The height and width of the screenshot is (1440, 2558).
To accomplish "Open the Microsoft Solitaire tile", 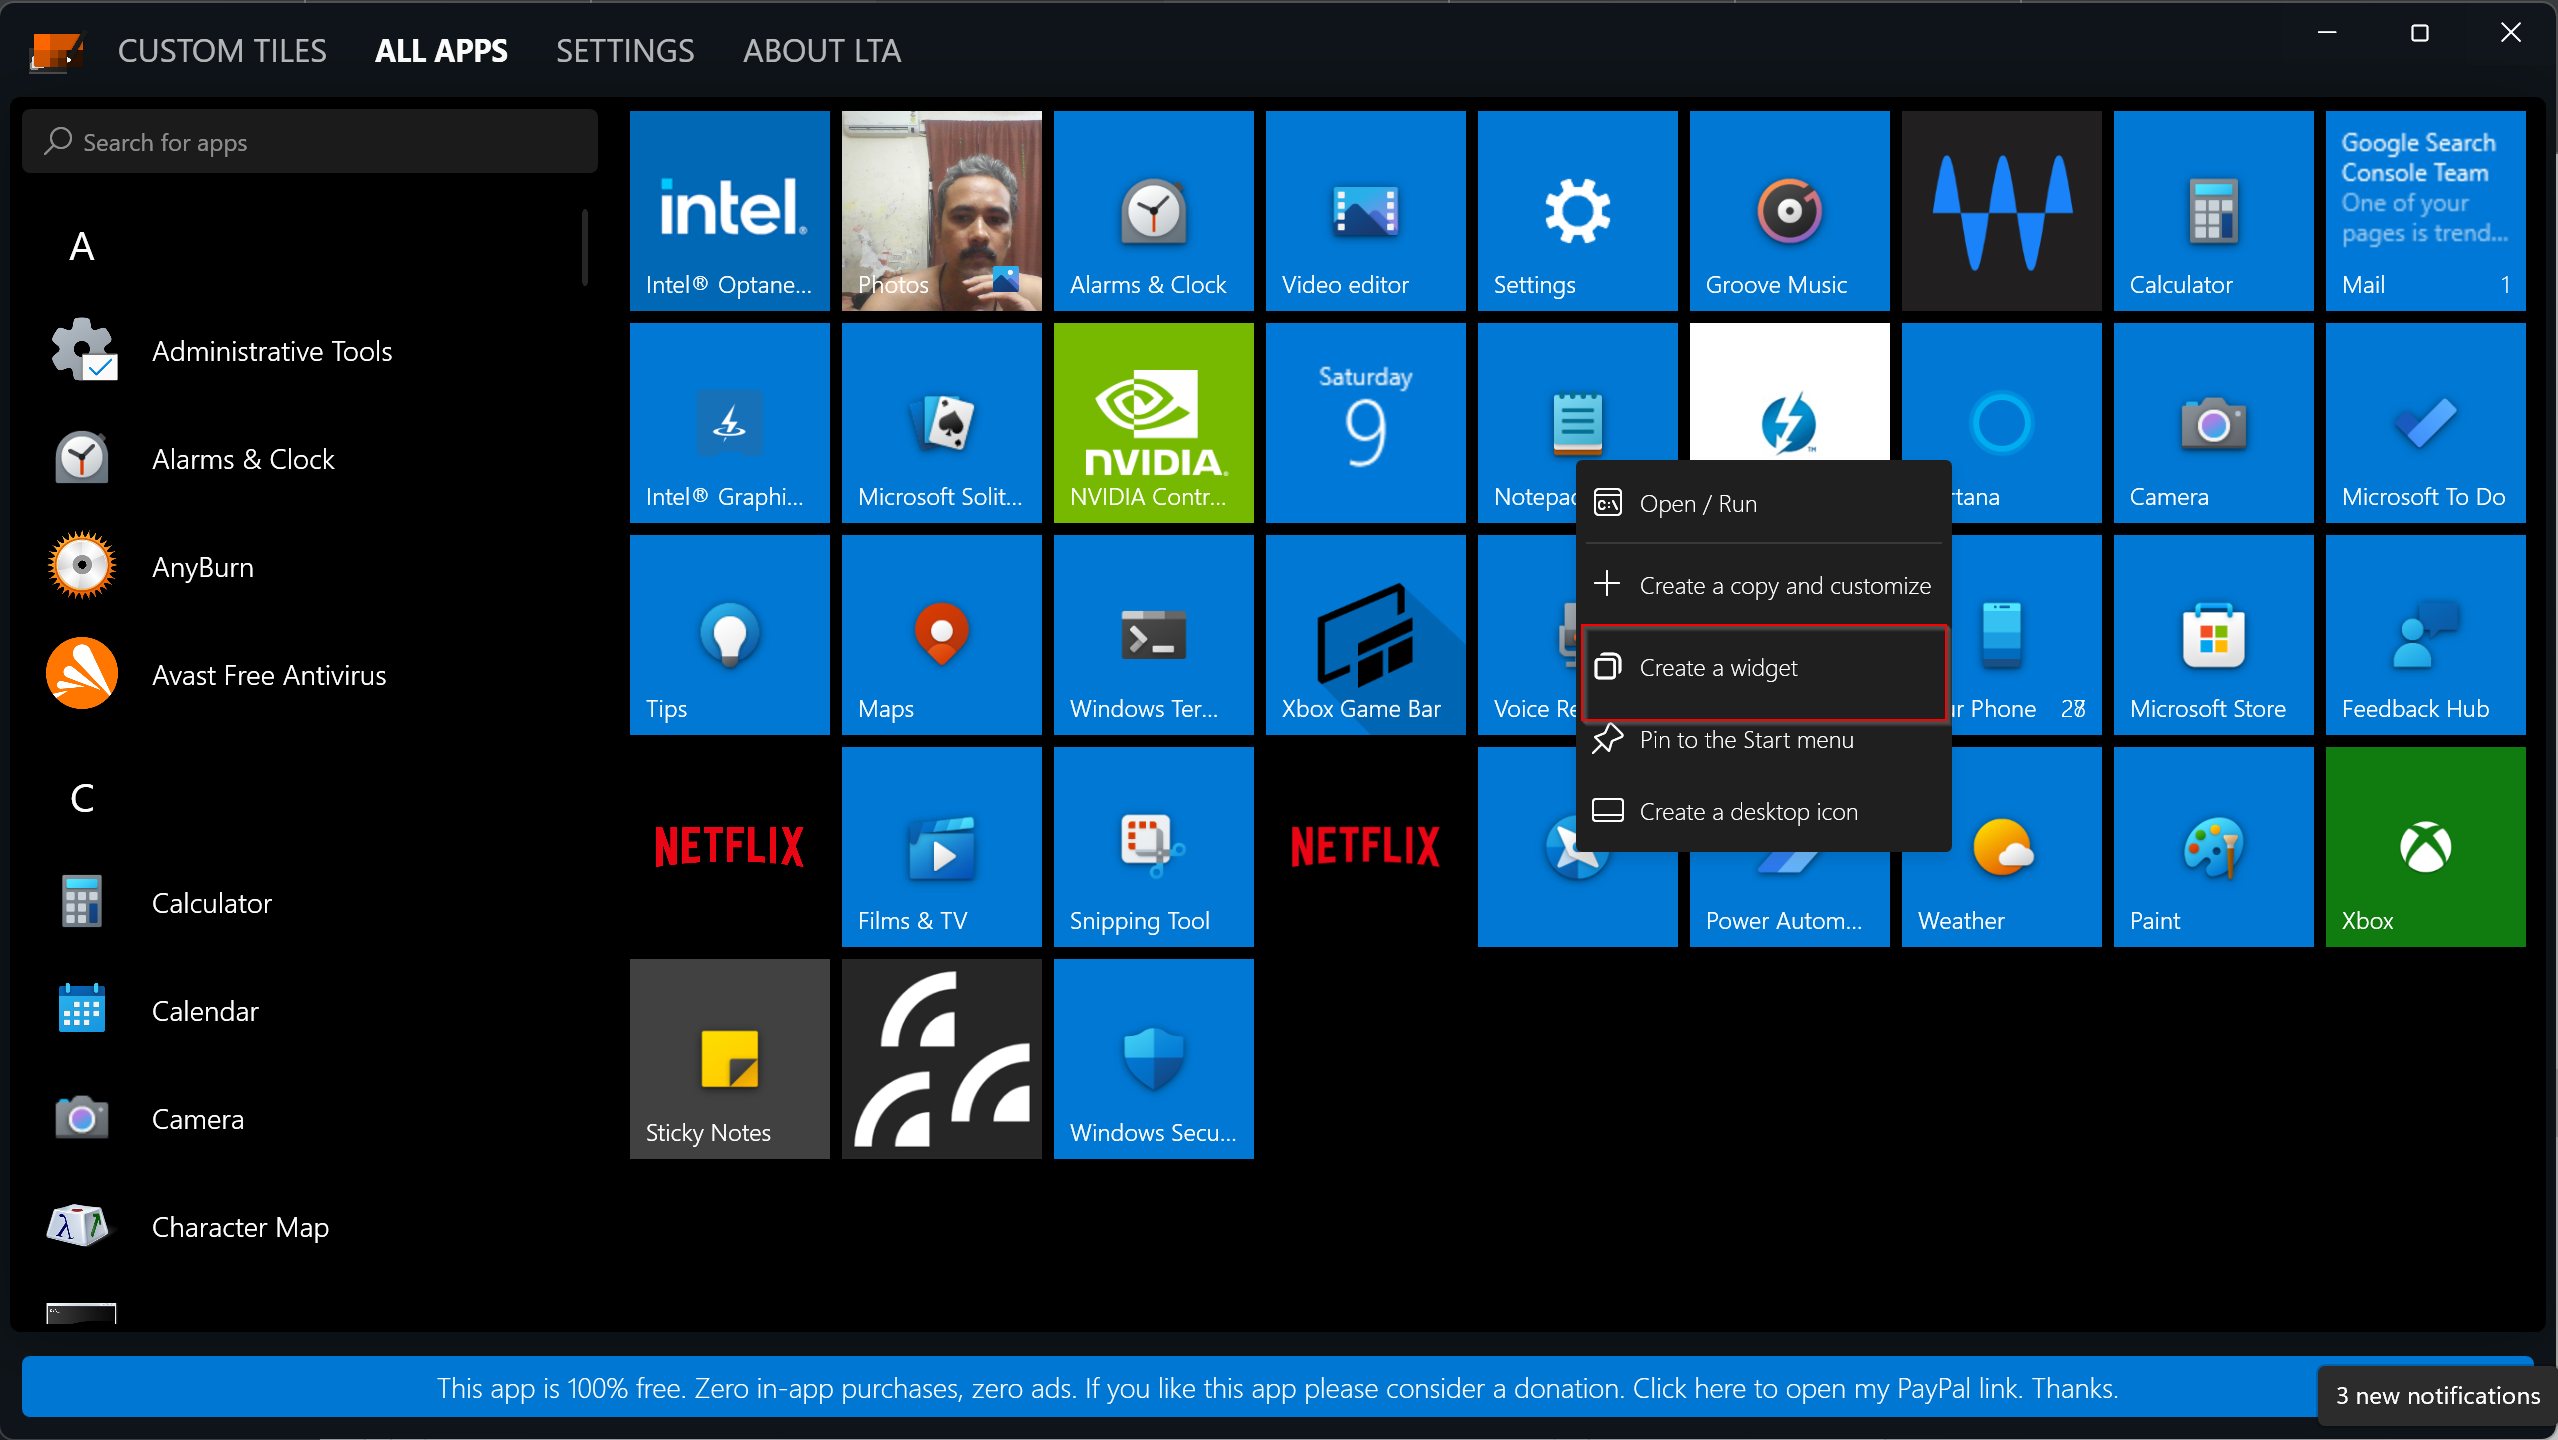I will [941, 423].
